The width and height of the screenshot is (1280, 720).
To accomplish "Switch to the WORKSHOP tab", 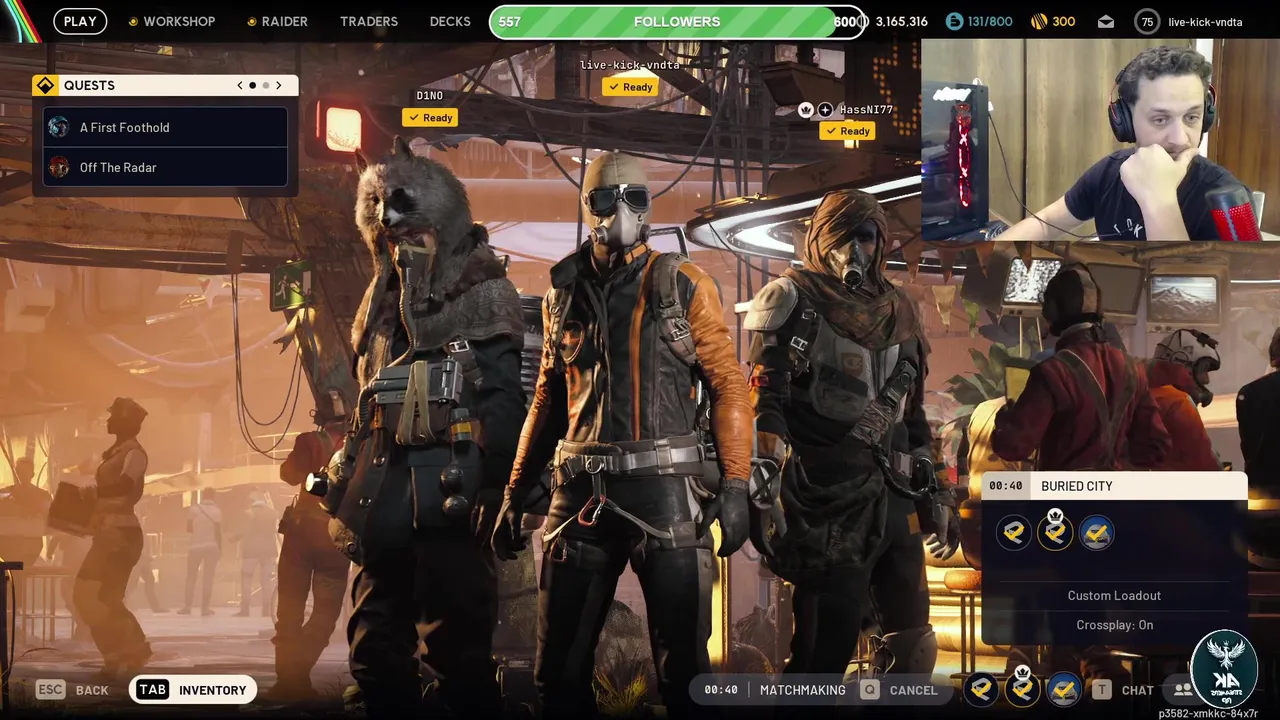I will (x=179, y=21).
